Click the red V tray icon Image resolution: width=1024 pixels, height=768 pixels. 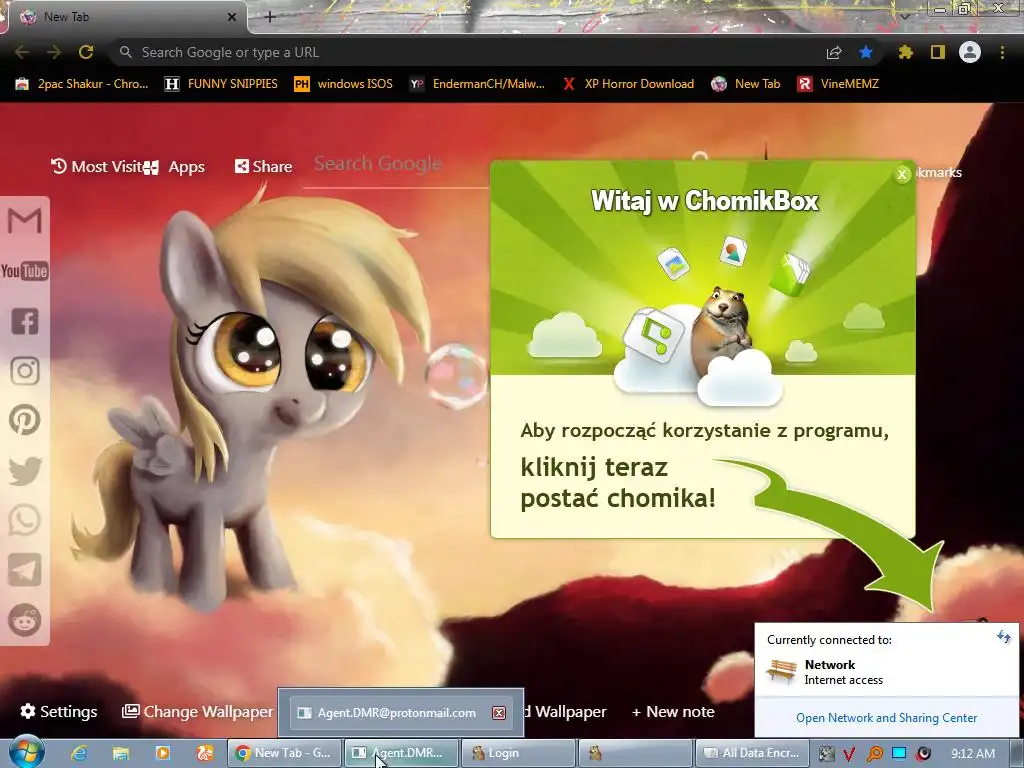tap(849, 754)
